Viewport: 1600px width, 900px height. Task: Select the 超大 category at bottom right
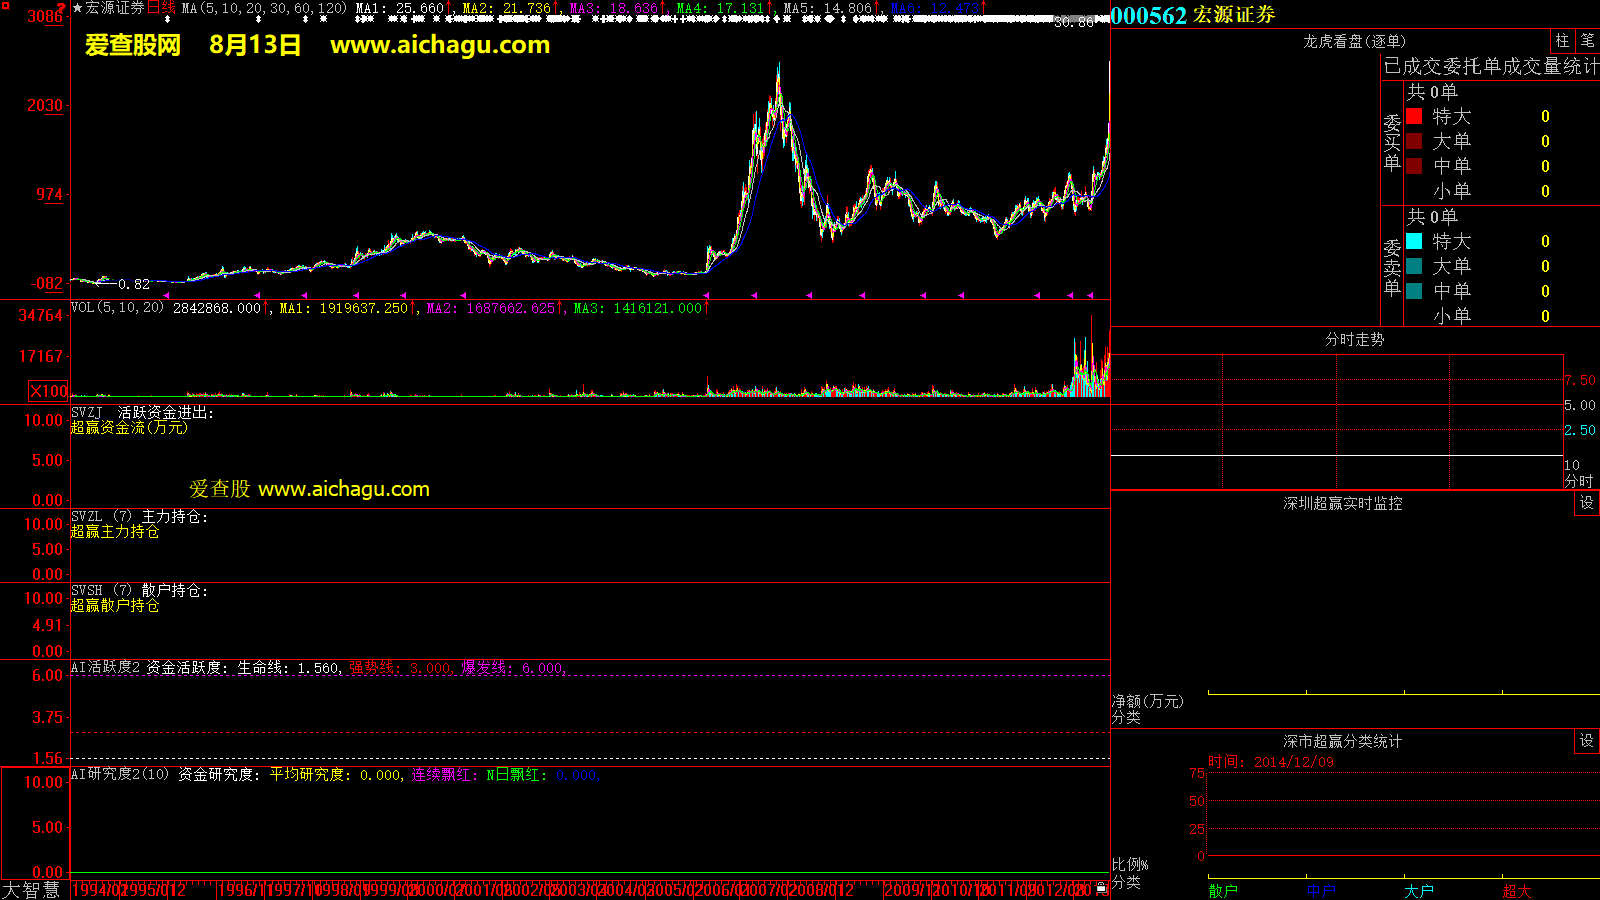(1516, 890)
